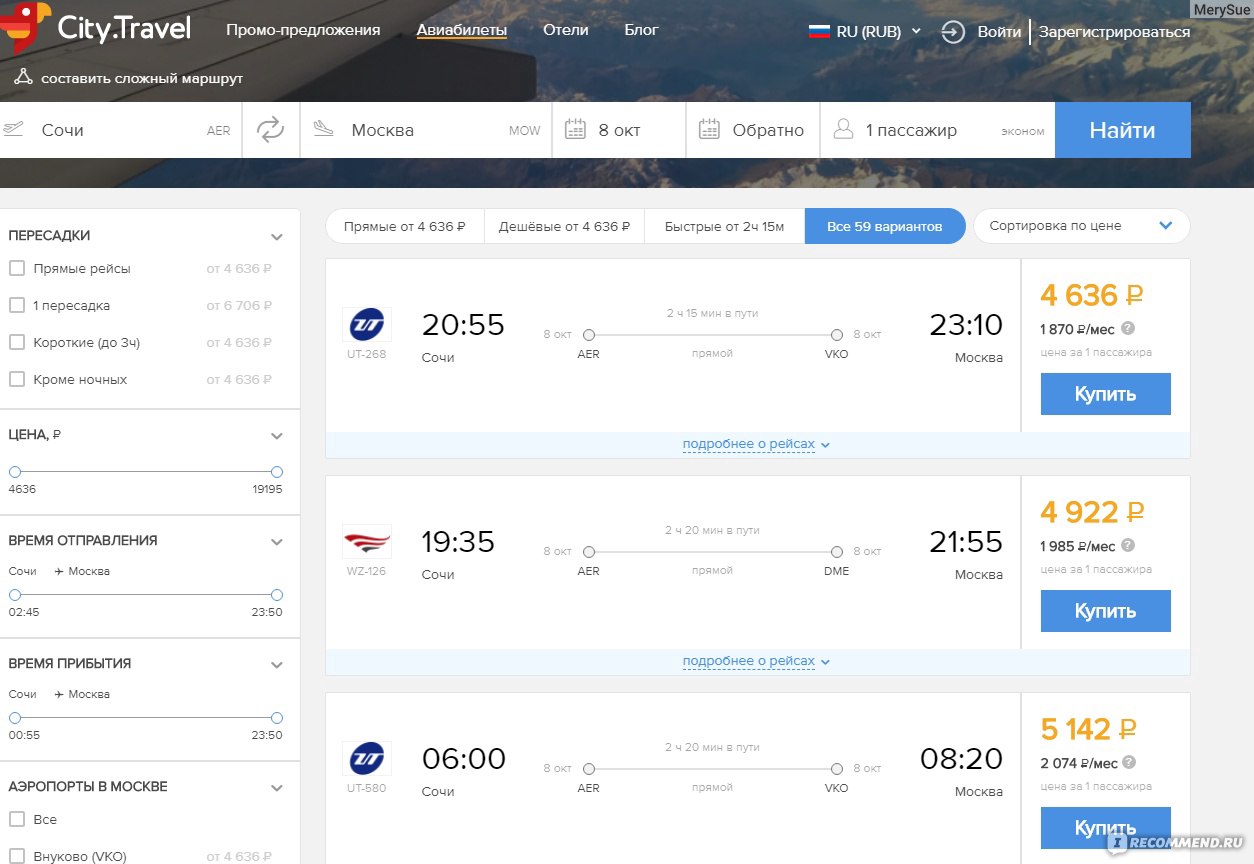Buy the 5 142 ₽ ticket
The image size is (1254, 864).
[x=1106, y=828]
